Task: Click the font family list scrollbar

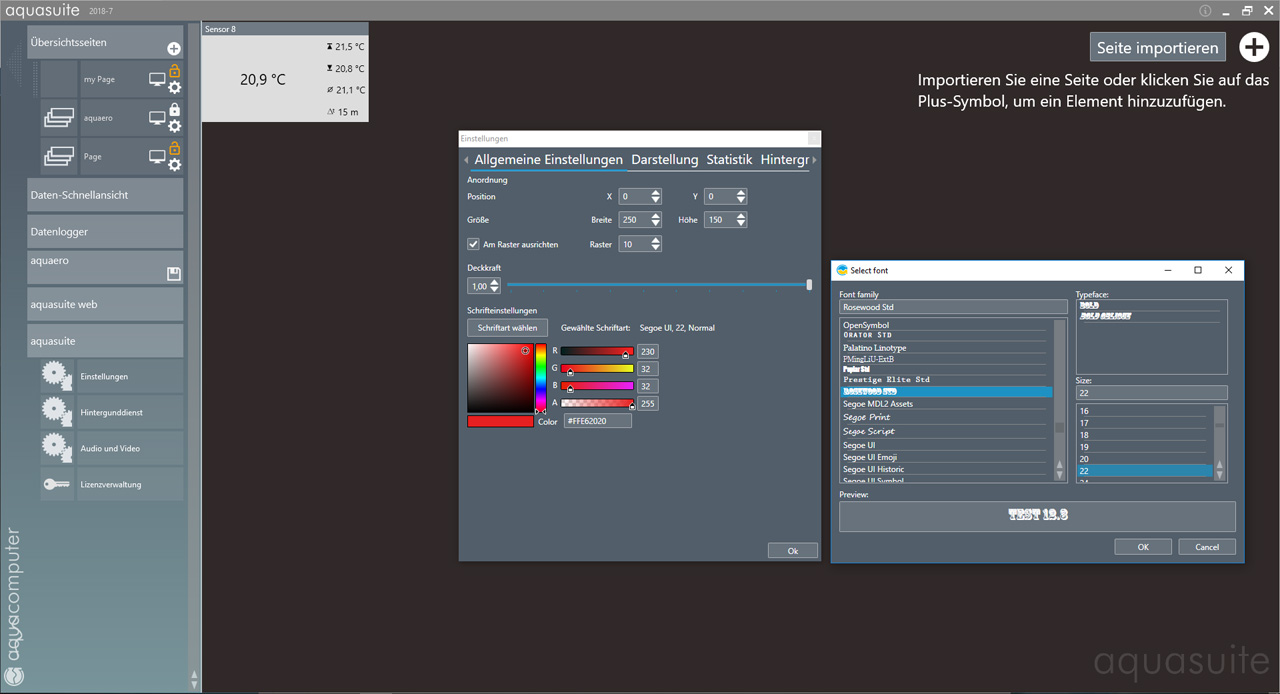Action: click(1060, 400)
